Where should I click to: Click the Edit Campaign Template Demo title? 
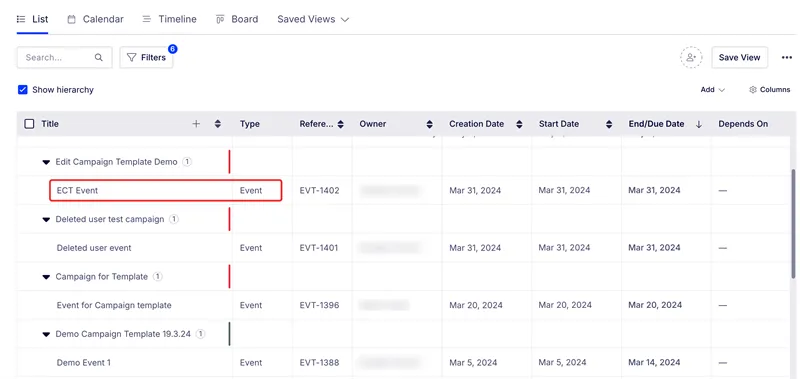(x=116, y=162)
